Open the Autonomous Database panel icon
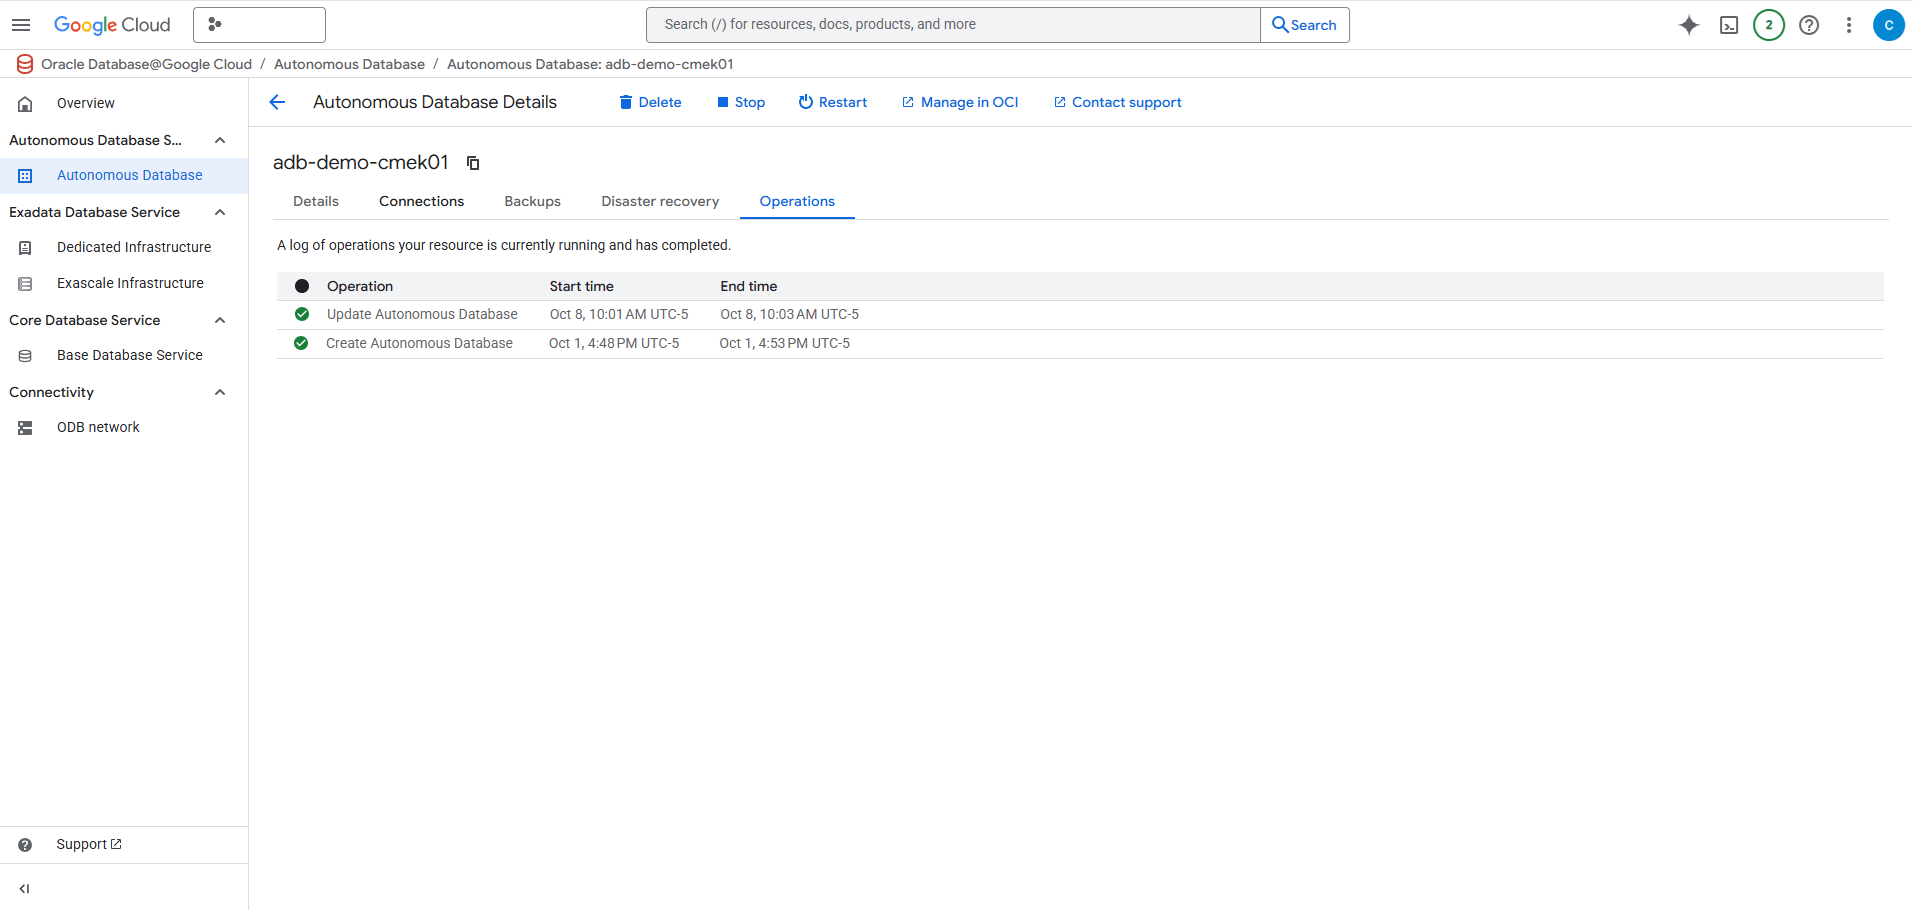Image resolution: width=1913 pixels, height=910 pixels. (x=23, y=175)
